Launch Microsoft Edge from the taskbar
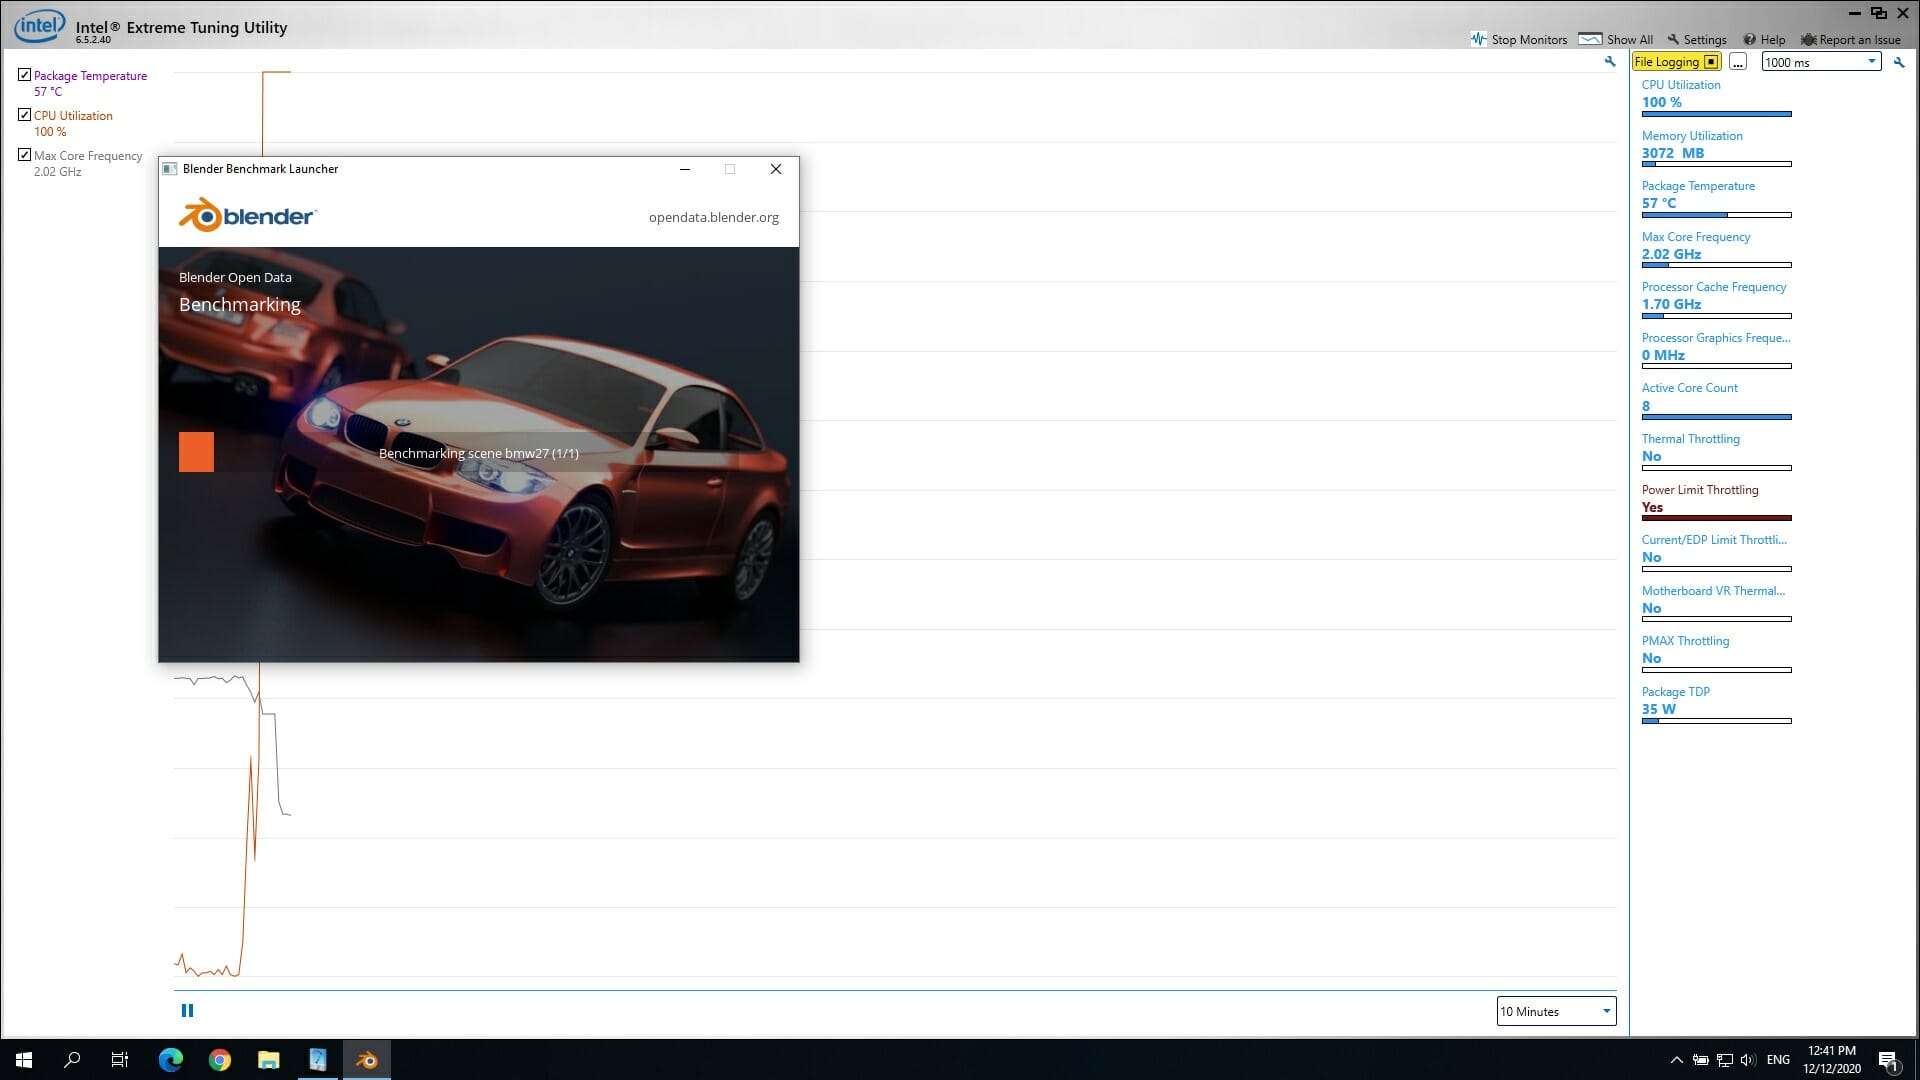This screenshot has width=1920, height=1080. click(x=171, y=1060)
